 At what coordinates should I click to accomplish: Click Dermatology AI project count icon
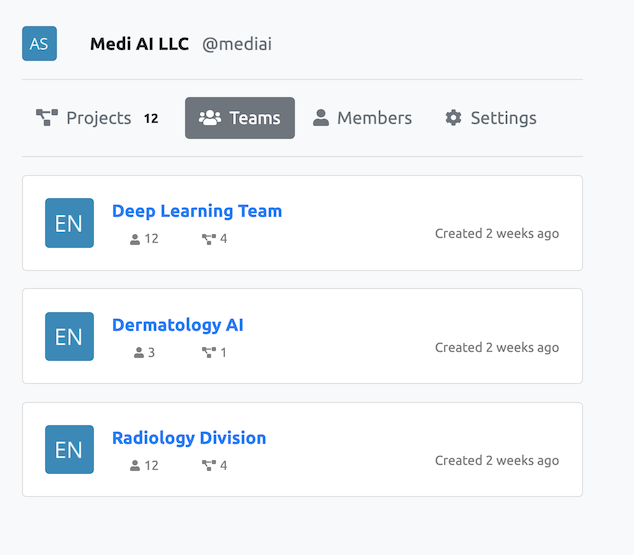(x=209, y=352)
